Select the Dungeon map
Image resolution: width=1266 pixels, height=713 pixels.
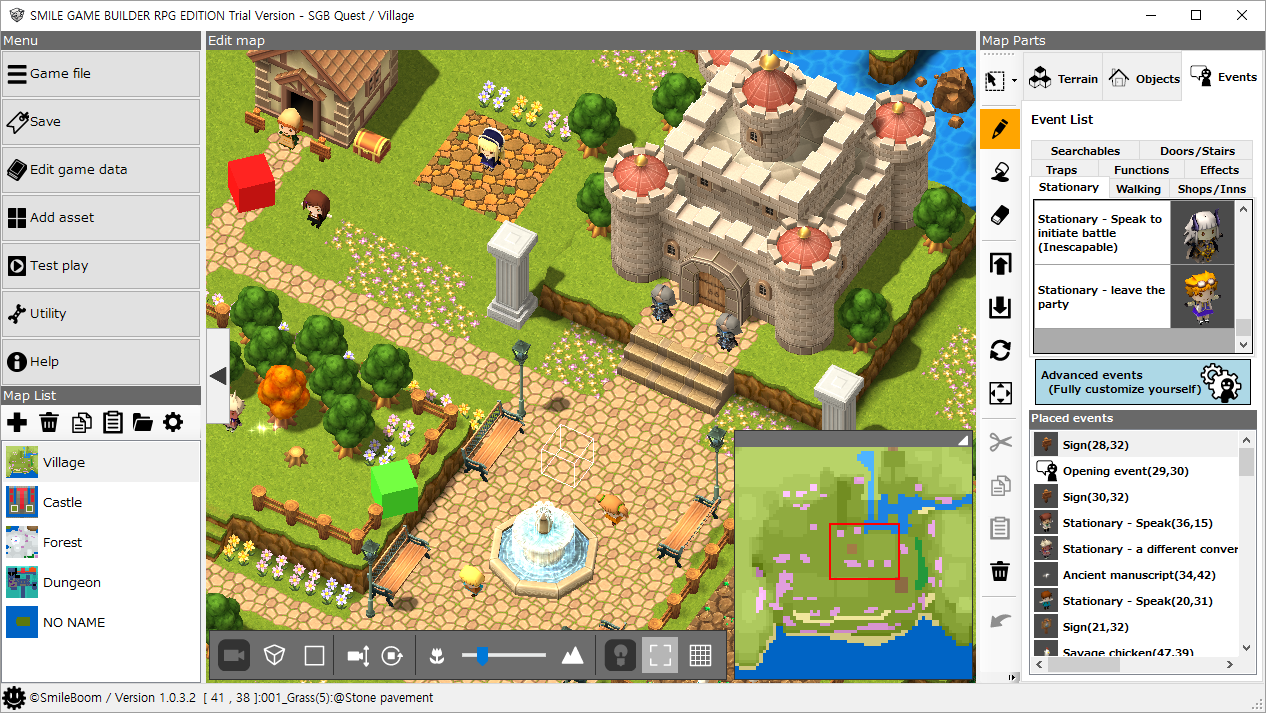pos(101,582)
